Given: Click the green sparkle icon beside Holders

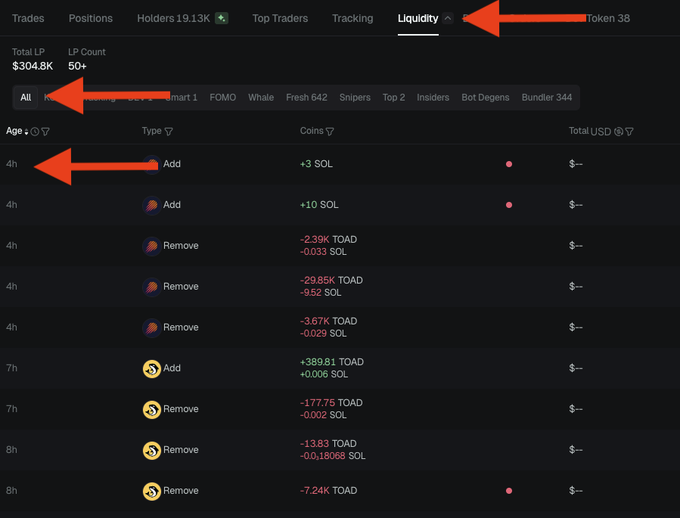Looking at the screenshot, I should 222,18.
